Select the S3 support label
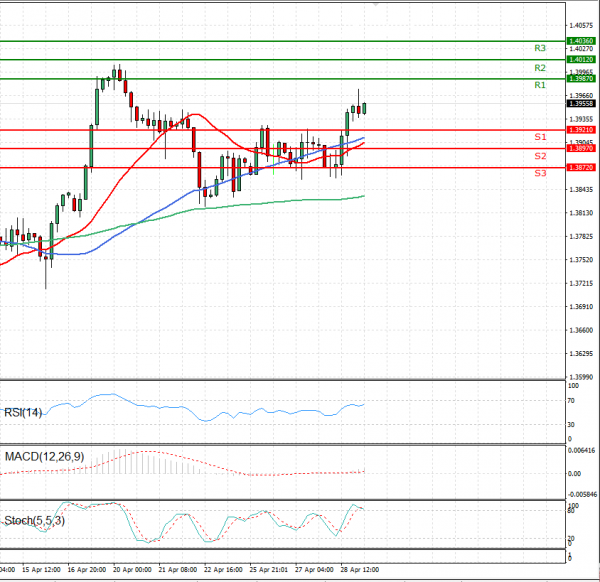Screen dimensions: 600x582 (x=539, y=173)
